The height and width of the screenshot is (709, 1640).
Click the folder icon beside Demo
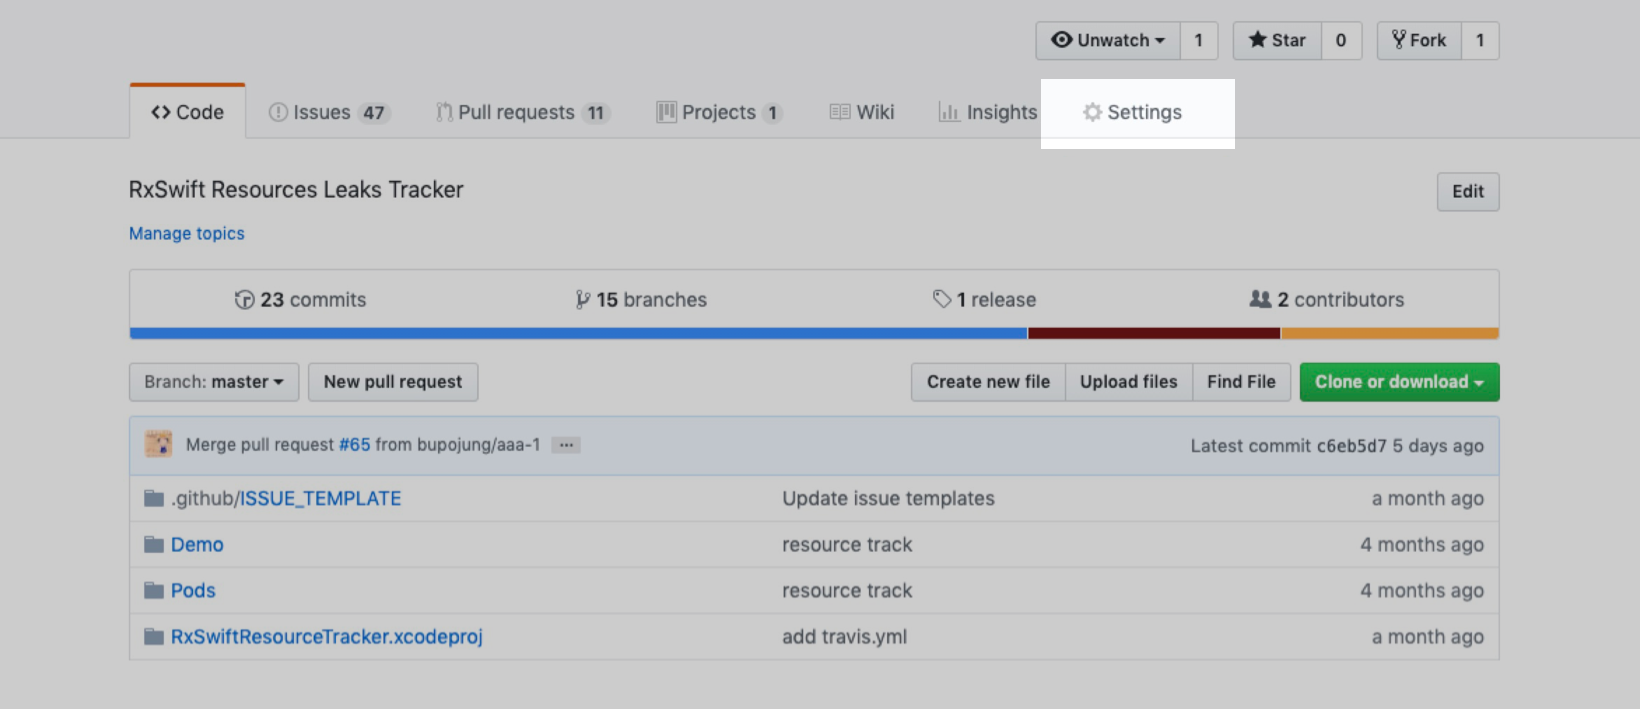coord(154,544)
